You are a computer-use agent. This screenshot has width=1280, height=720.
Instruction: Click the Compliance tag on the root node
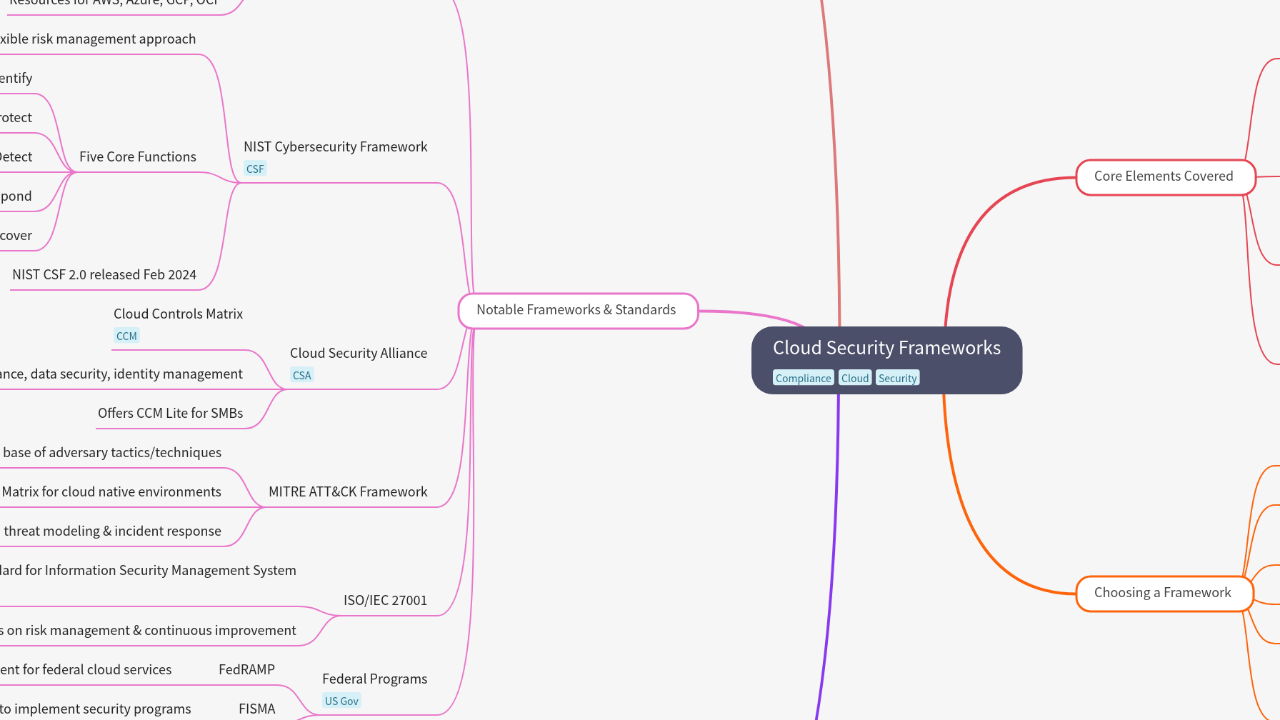803,377
